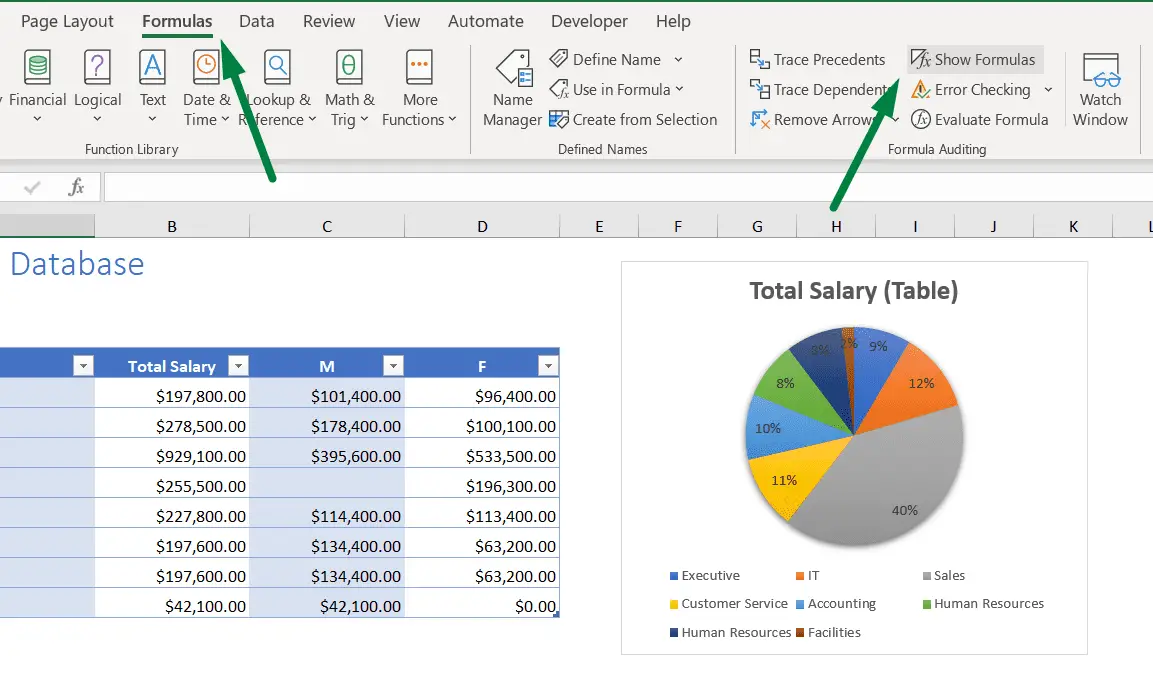Select column D header
1153x677 pixels.
click(482, 226)
